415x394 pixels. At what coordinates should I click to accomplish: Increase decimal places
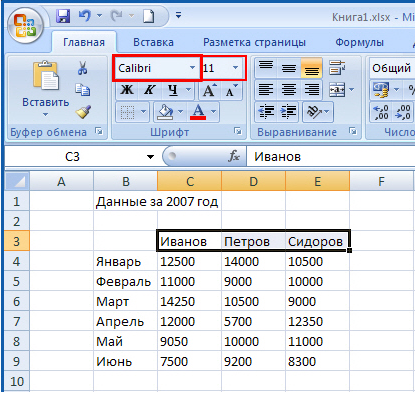(381, 112)
